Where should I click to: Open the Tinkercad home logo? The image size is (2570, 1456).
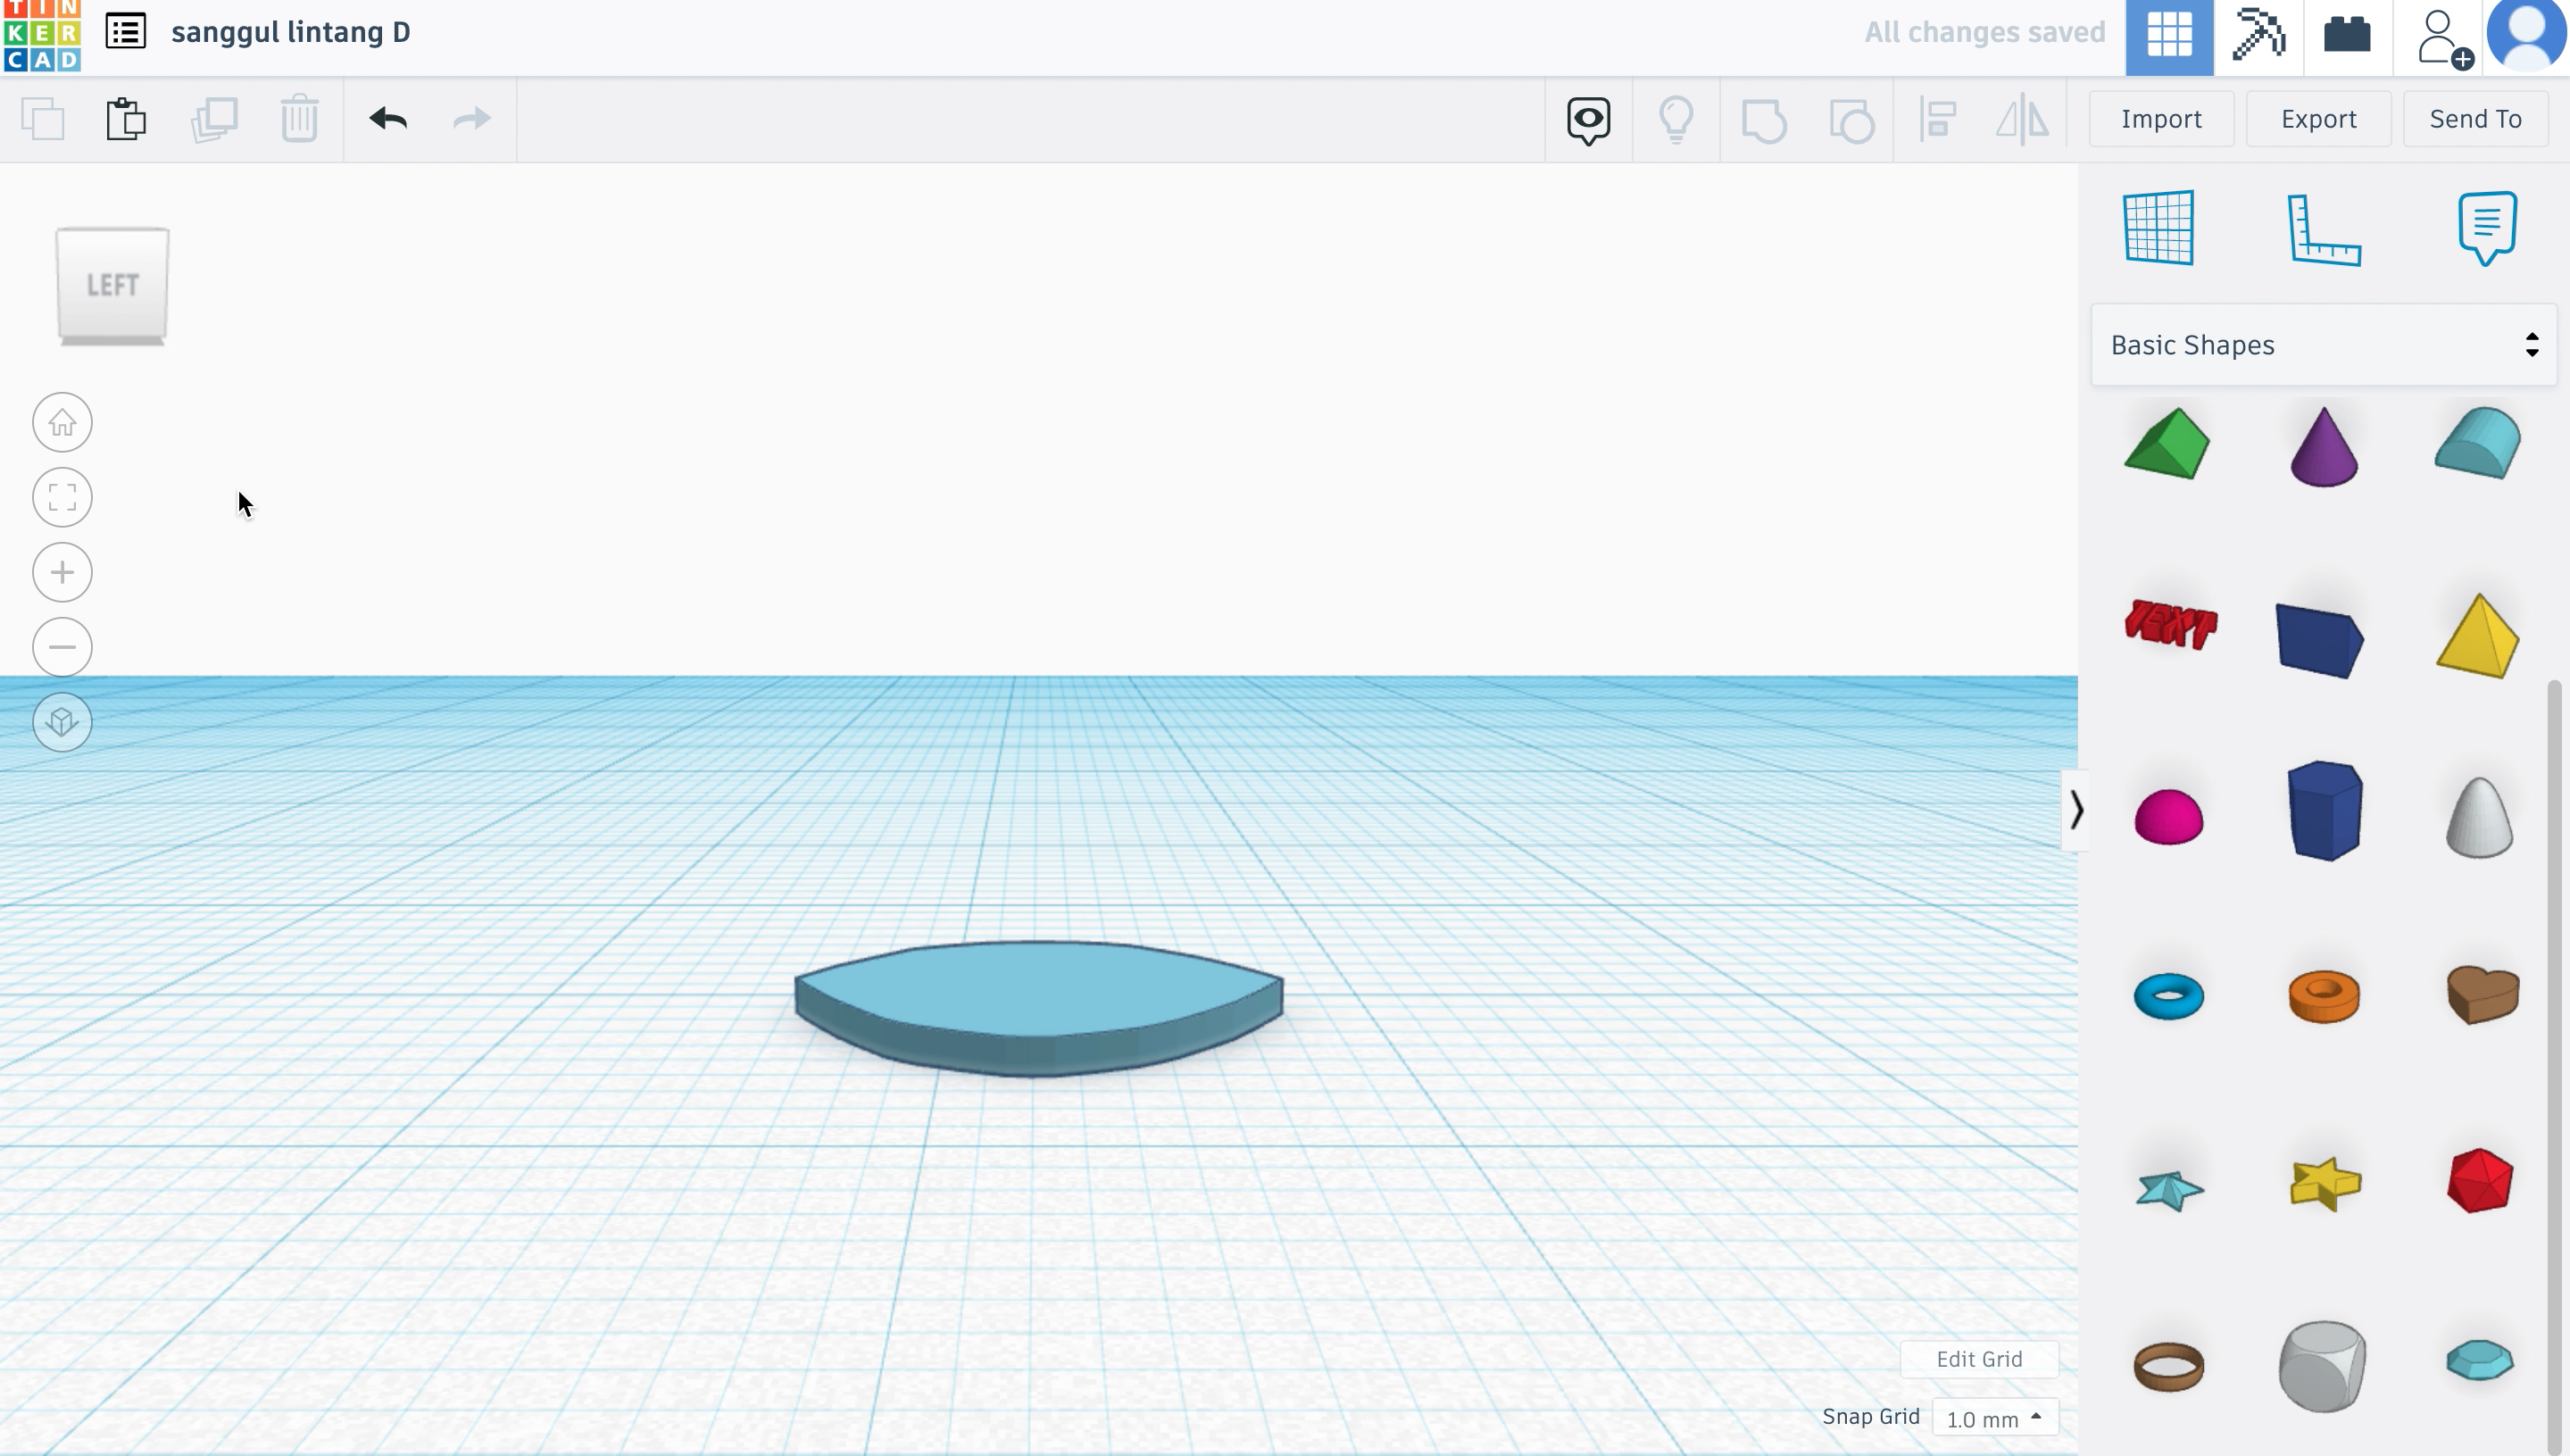tap(41, 36)
